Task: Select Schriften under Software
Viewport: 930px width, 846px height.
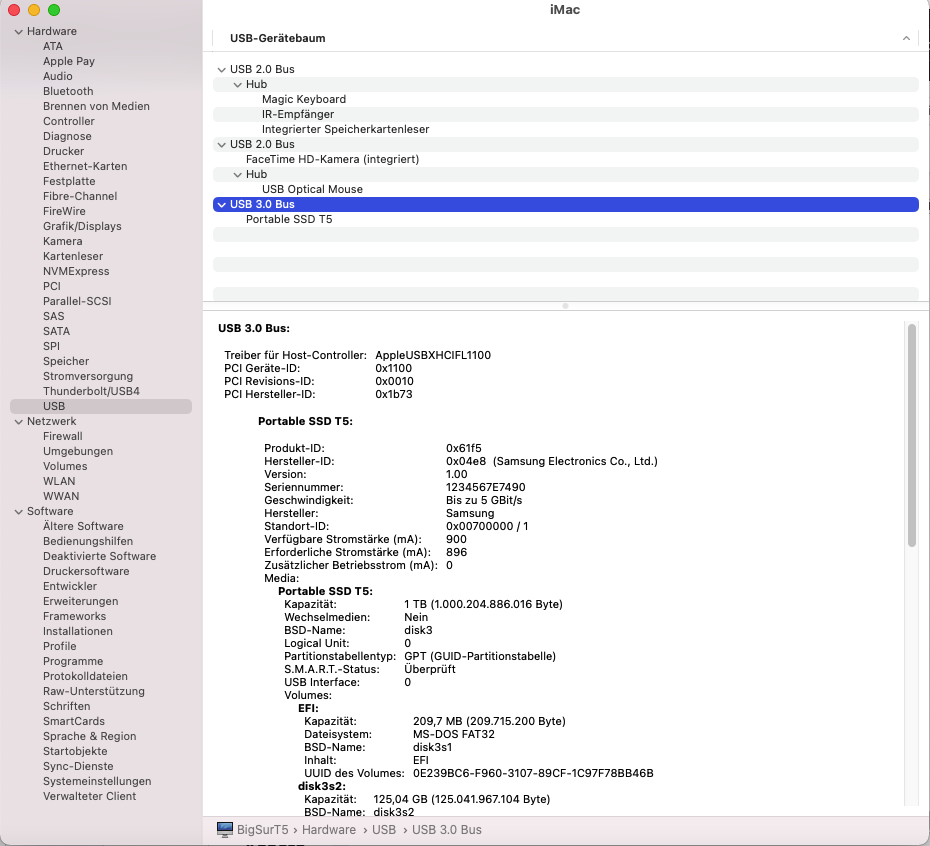Action: click(x=66, y=706)
